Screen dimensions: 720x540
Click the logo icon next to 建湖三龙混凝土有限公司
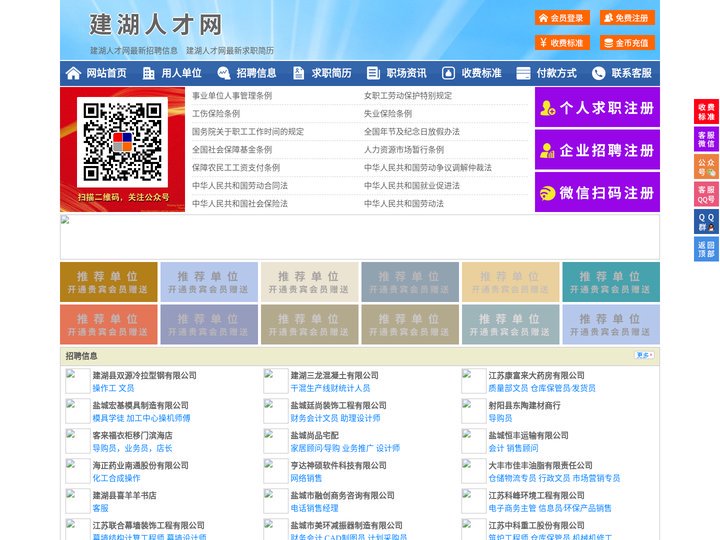pyautogui.click(x=276, y=381)
